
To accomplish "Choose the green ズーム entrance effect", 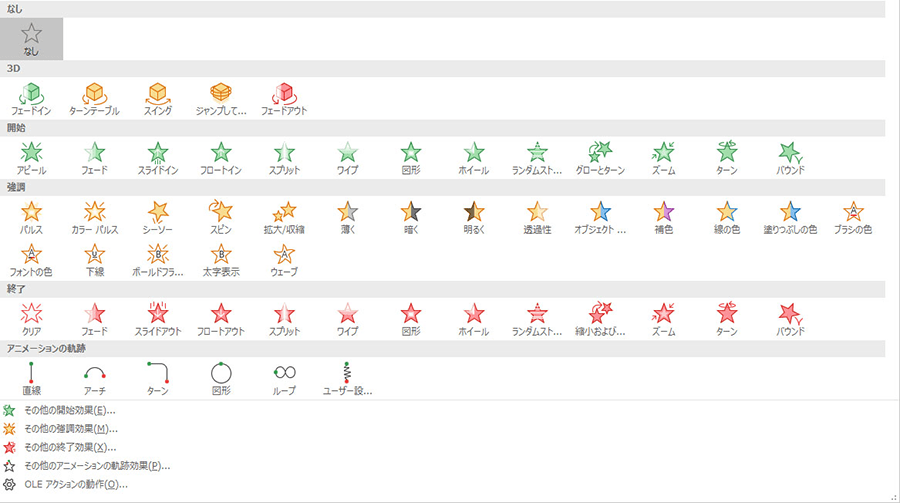I will coord(664,158).
